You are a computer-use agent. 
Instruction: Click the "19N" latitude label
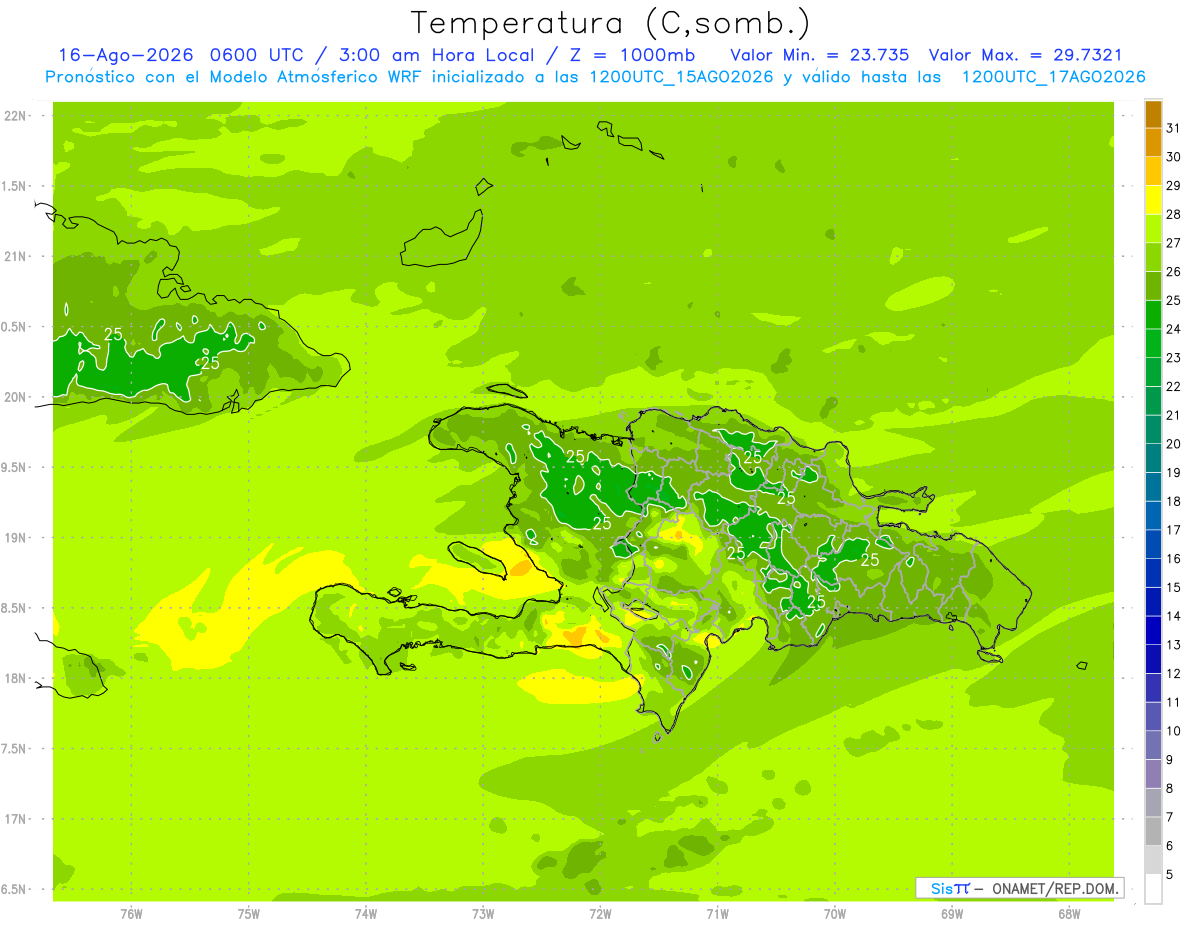coord(16,538)
